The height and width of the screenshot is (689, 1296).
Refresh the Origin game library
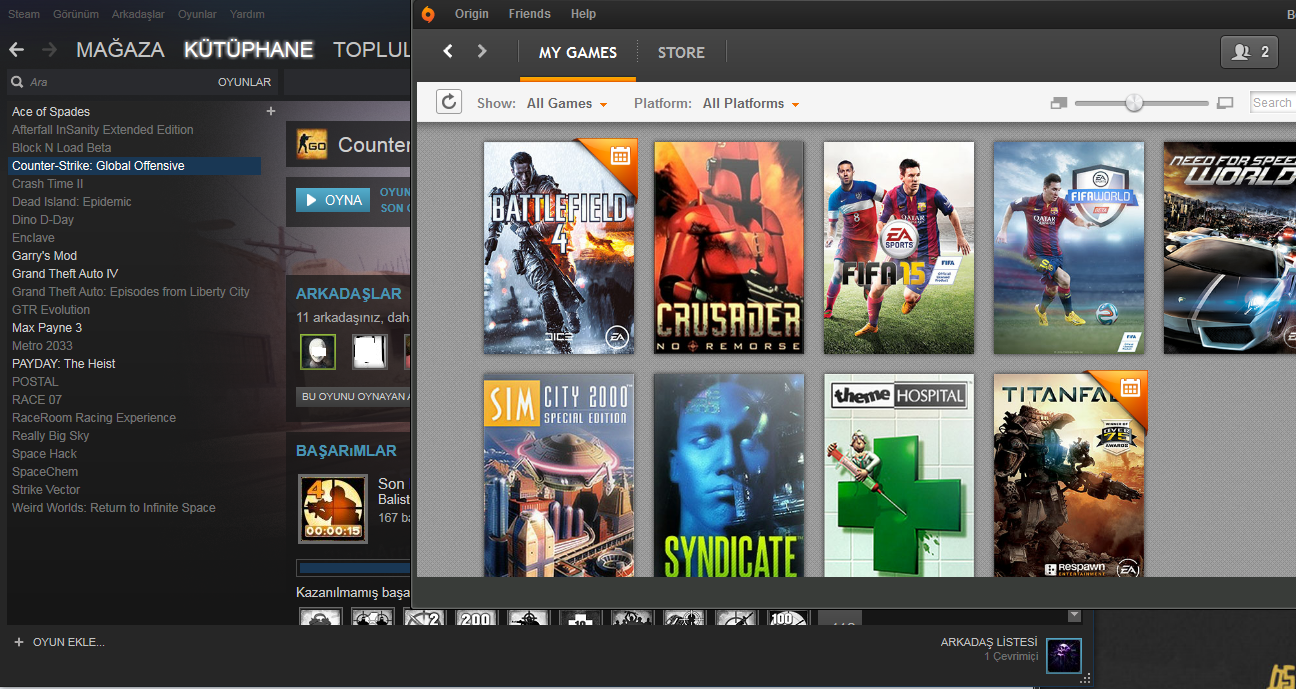tap(449, 102)
